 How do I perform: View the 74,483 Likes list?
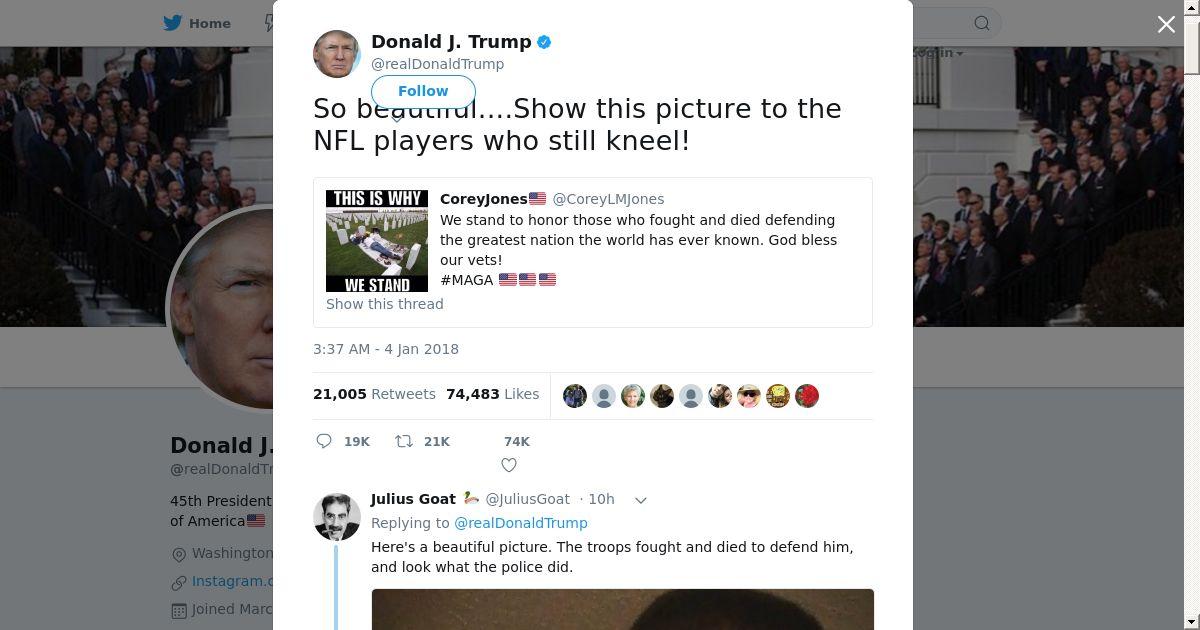click(x=493, y=394)
